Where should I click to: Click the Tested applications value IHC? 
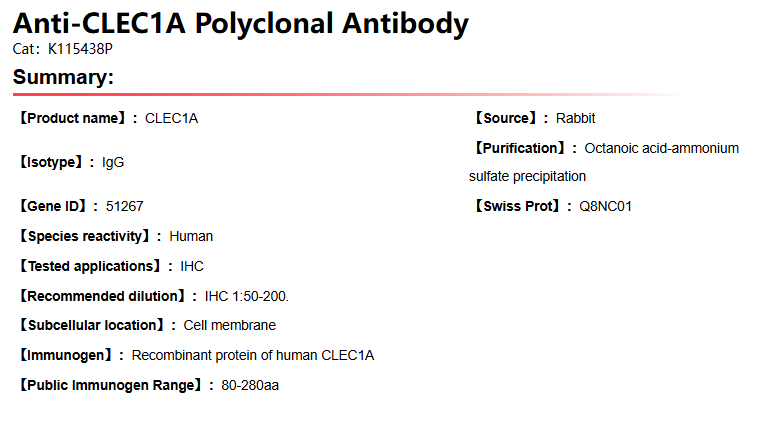pyautogui.click(x=192, y=266)
